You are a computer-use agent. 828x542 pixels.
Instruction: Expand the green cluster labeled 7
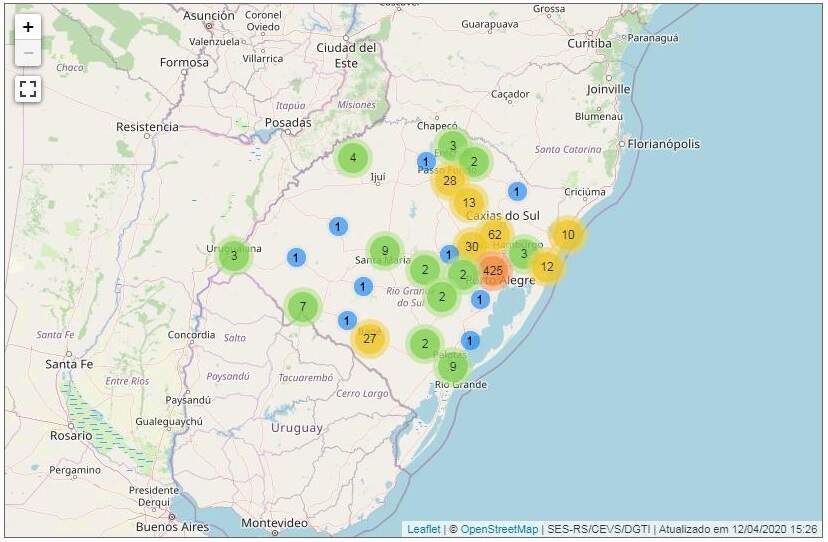click(302, 307)
